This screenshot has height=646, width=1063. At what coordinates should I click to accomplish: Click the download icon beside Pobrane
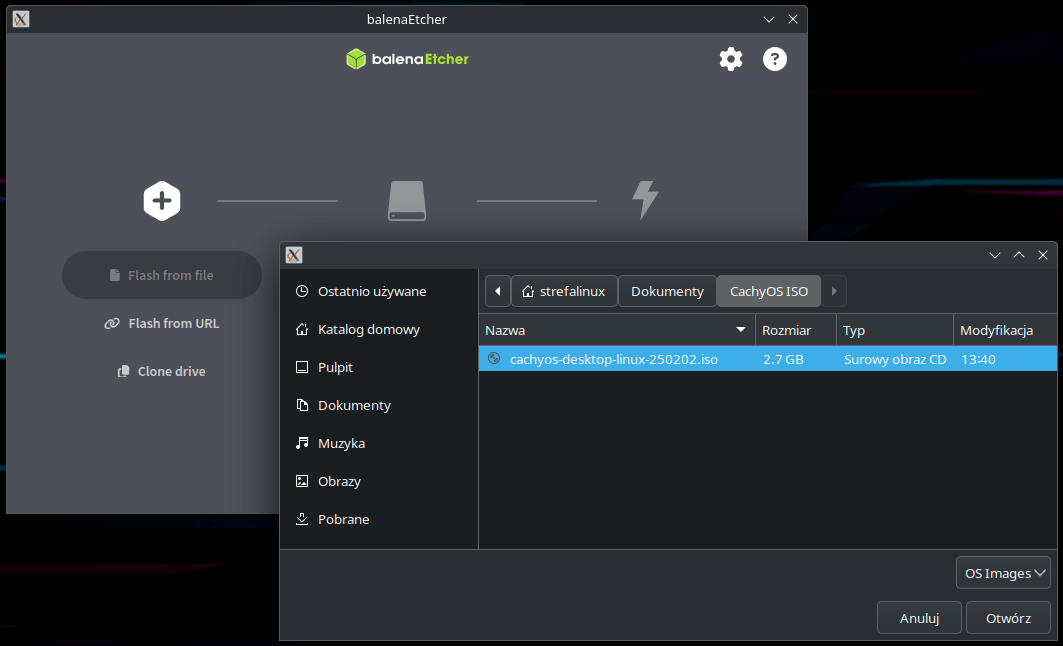click(302, 519)
